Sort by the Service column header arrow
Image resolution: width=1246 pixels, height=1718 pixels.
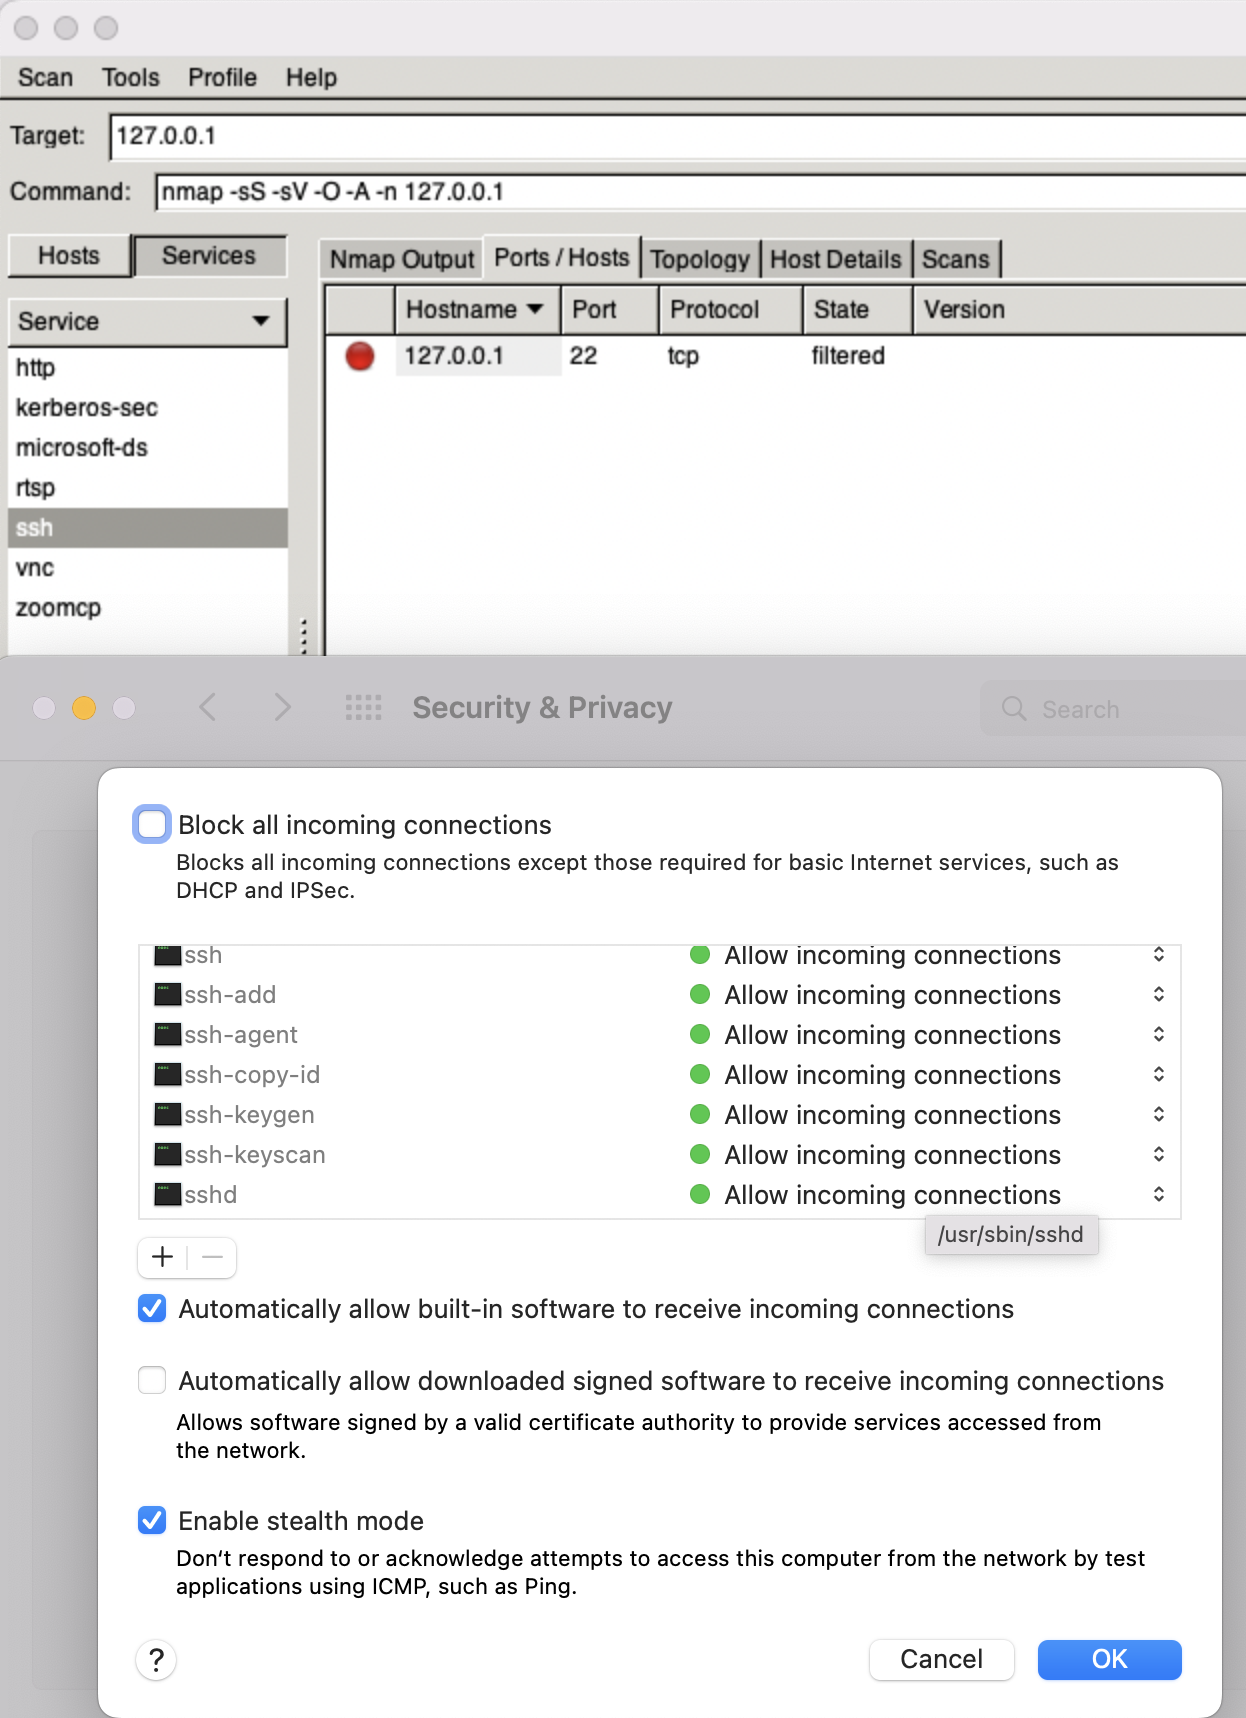click(261, 321)
